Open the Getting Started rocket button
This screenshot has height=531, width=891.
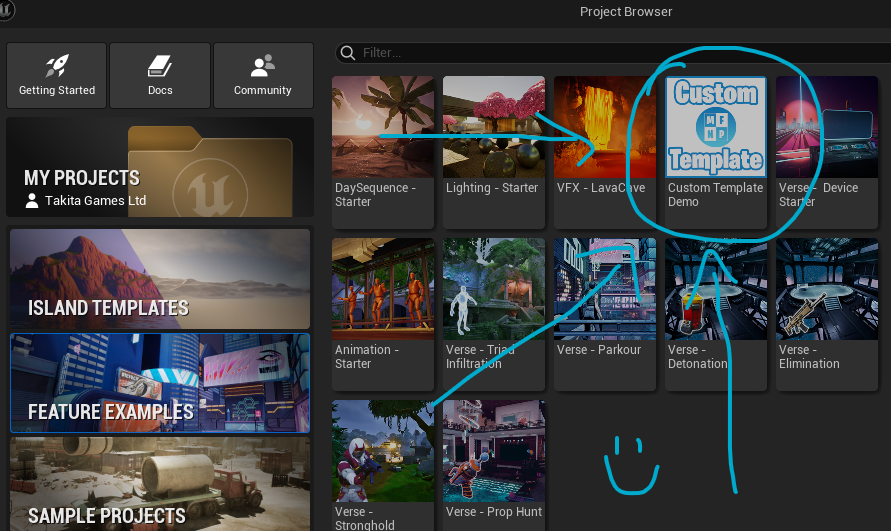[56, 75]
